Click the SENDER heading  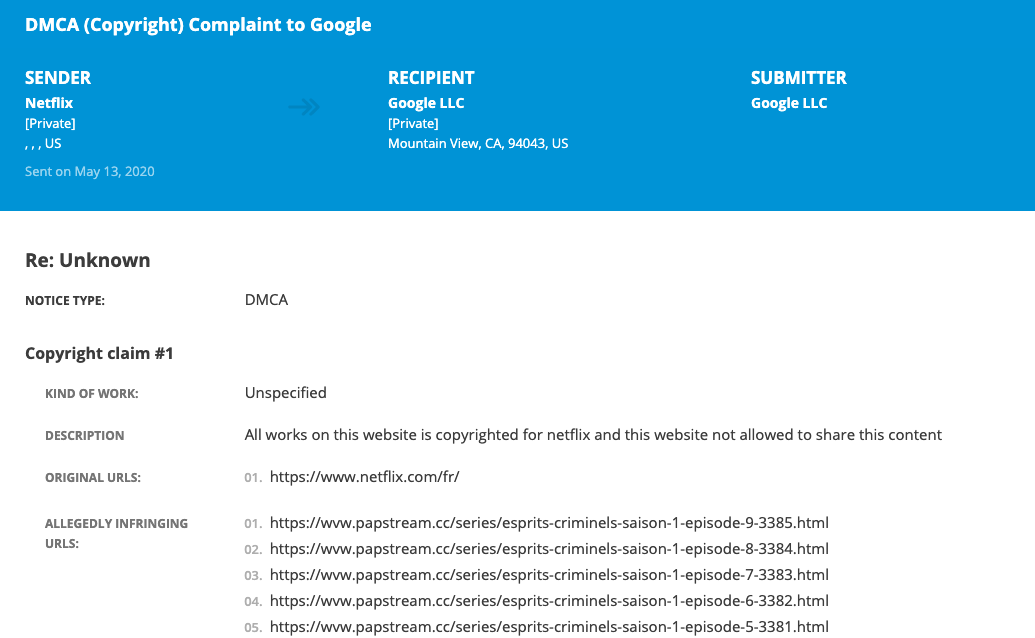tap(58, 78)
